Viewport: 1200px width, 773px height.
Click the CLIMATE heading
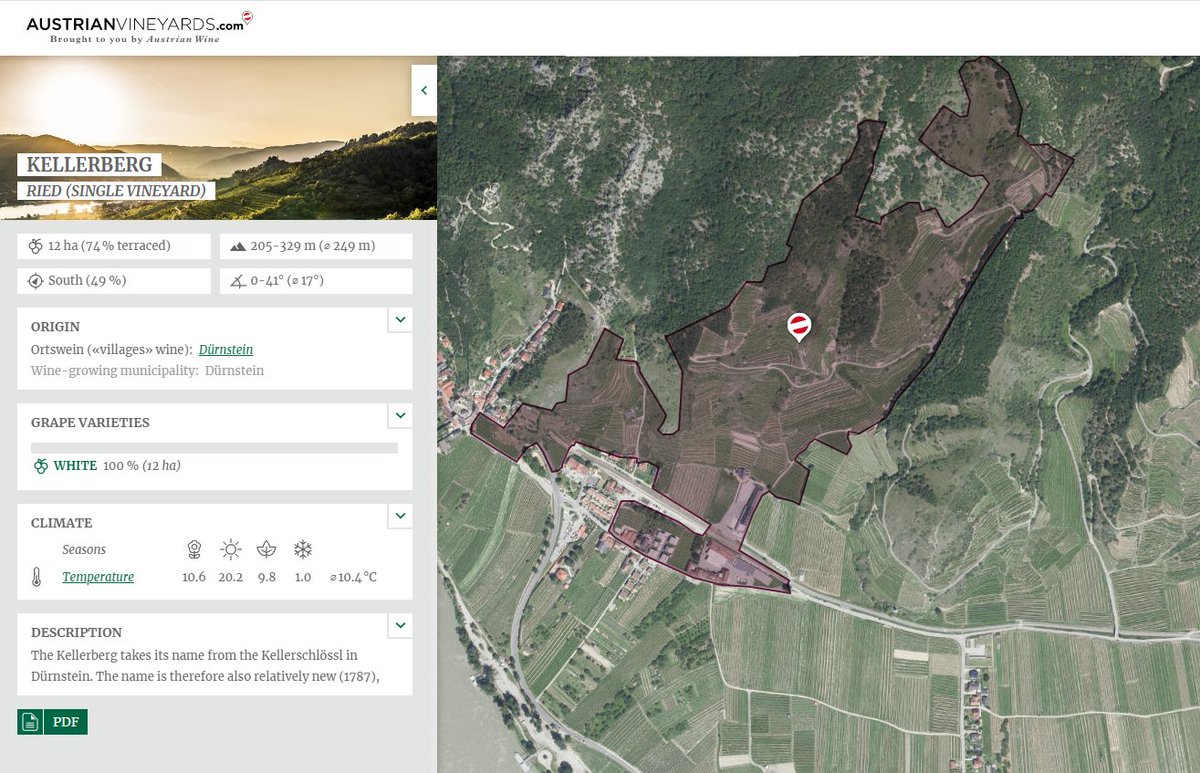62,522
